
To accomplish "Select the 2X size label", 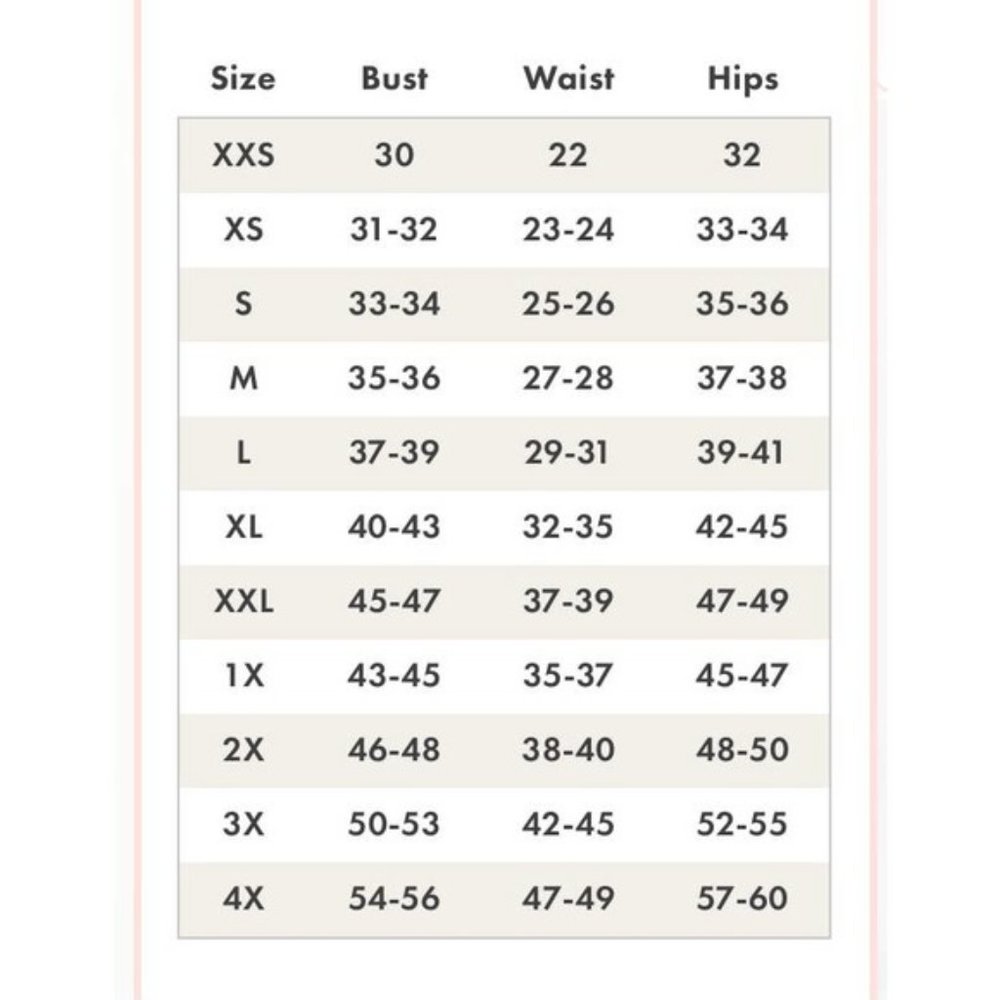I will pyautogui.click(x=243, y=750).
